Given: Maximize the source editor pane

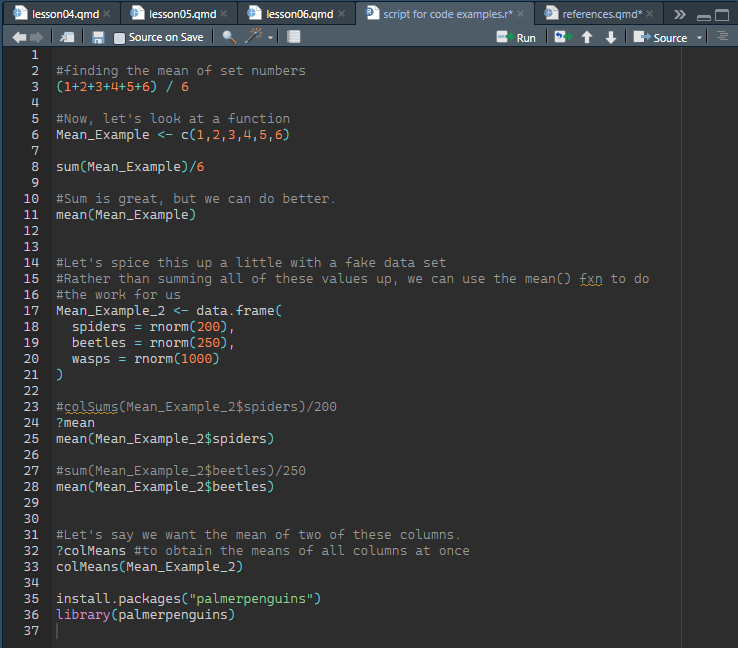Looking at the screenshot, I should coord(722,14).
